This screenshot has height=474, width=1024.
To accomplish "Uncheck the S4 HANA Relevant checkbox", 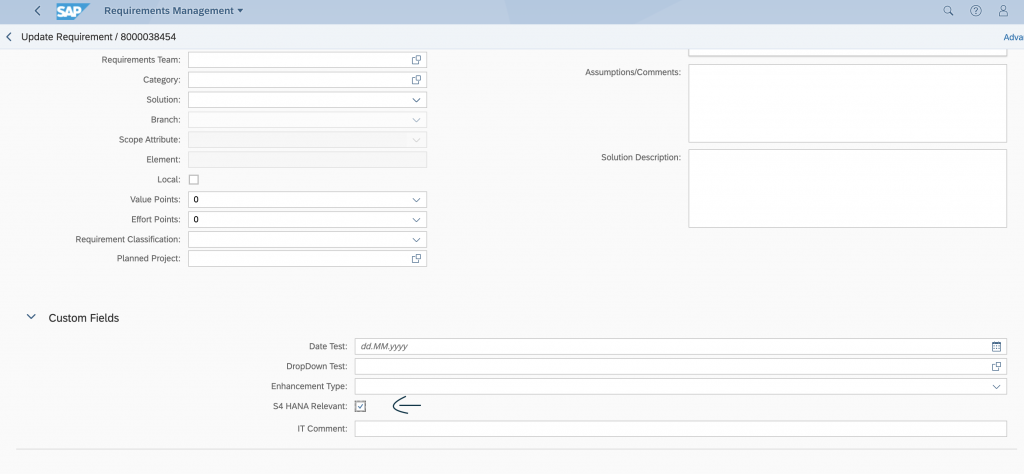I will coord(360,407).
